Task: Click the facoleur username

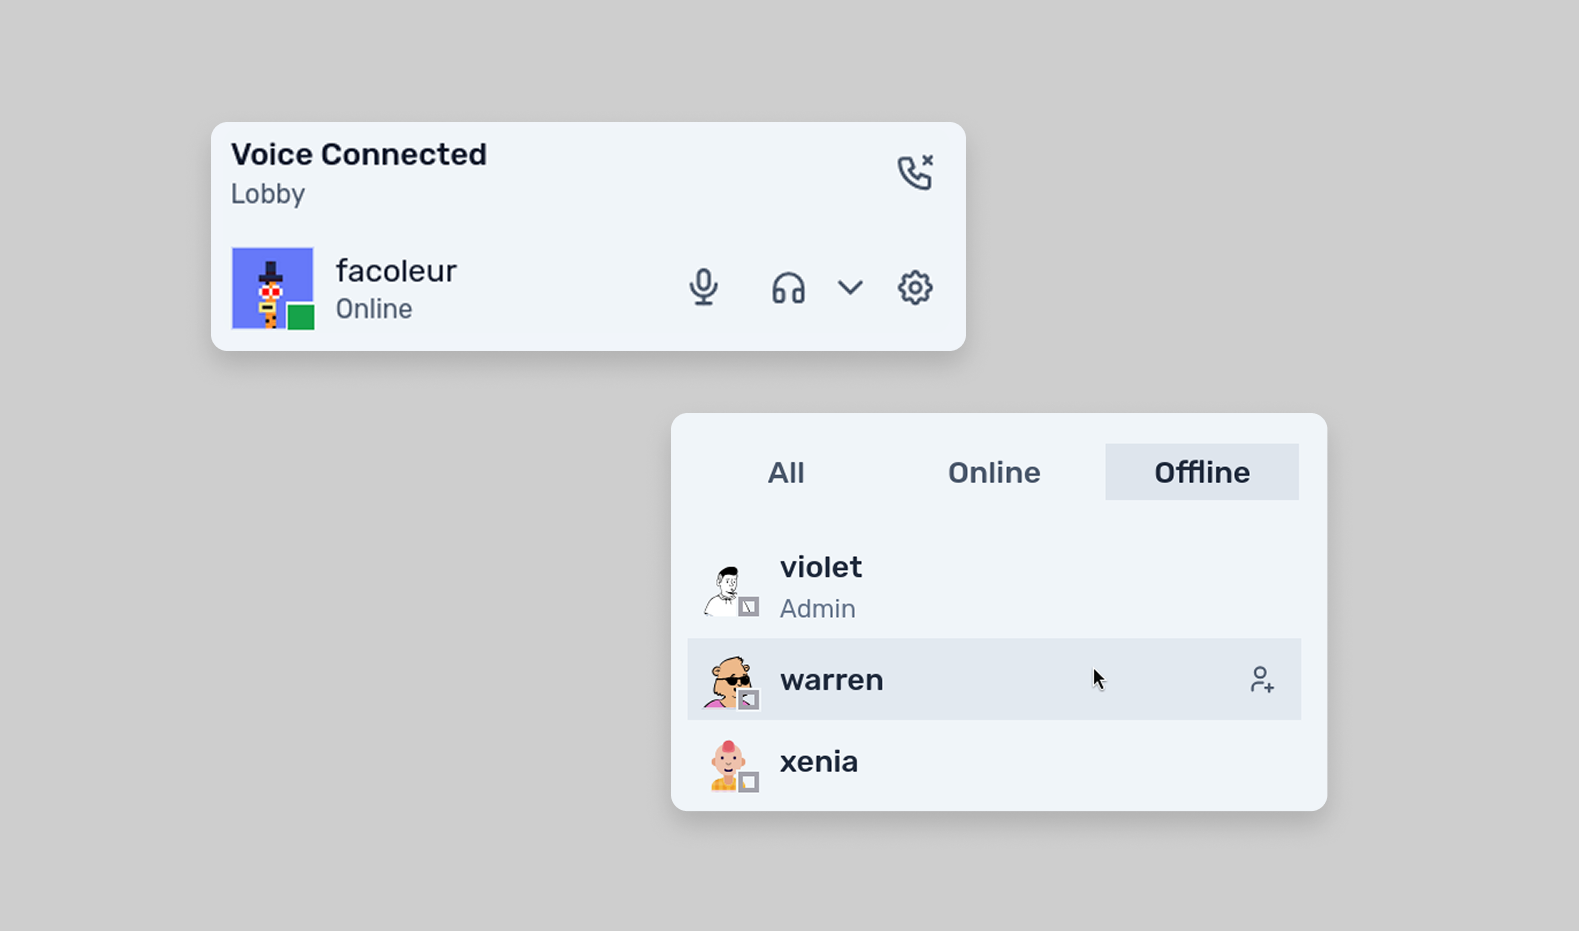Action: tap(396, 271)
